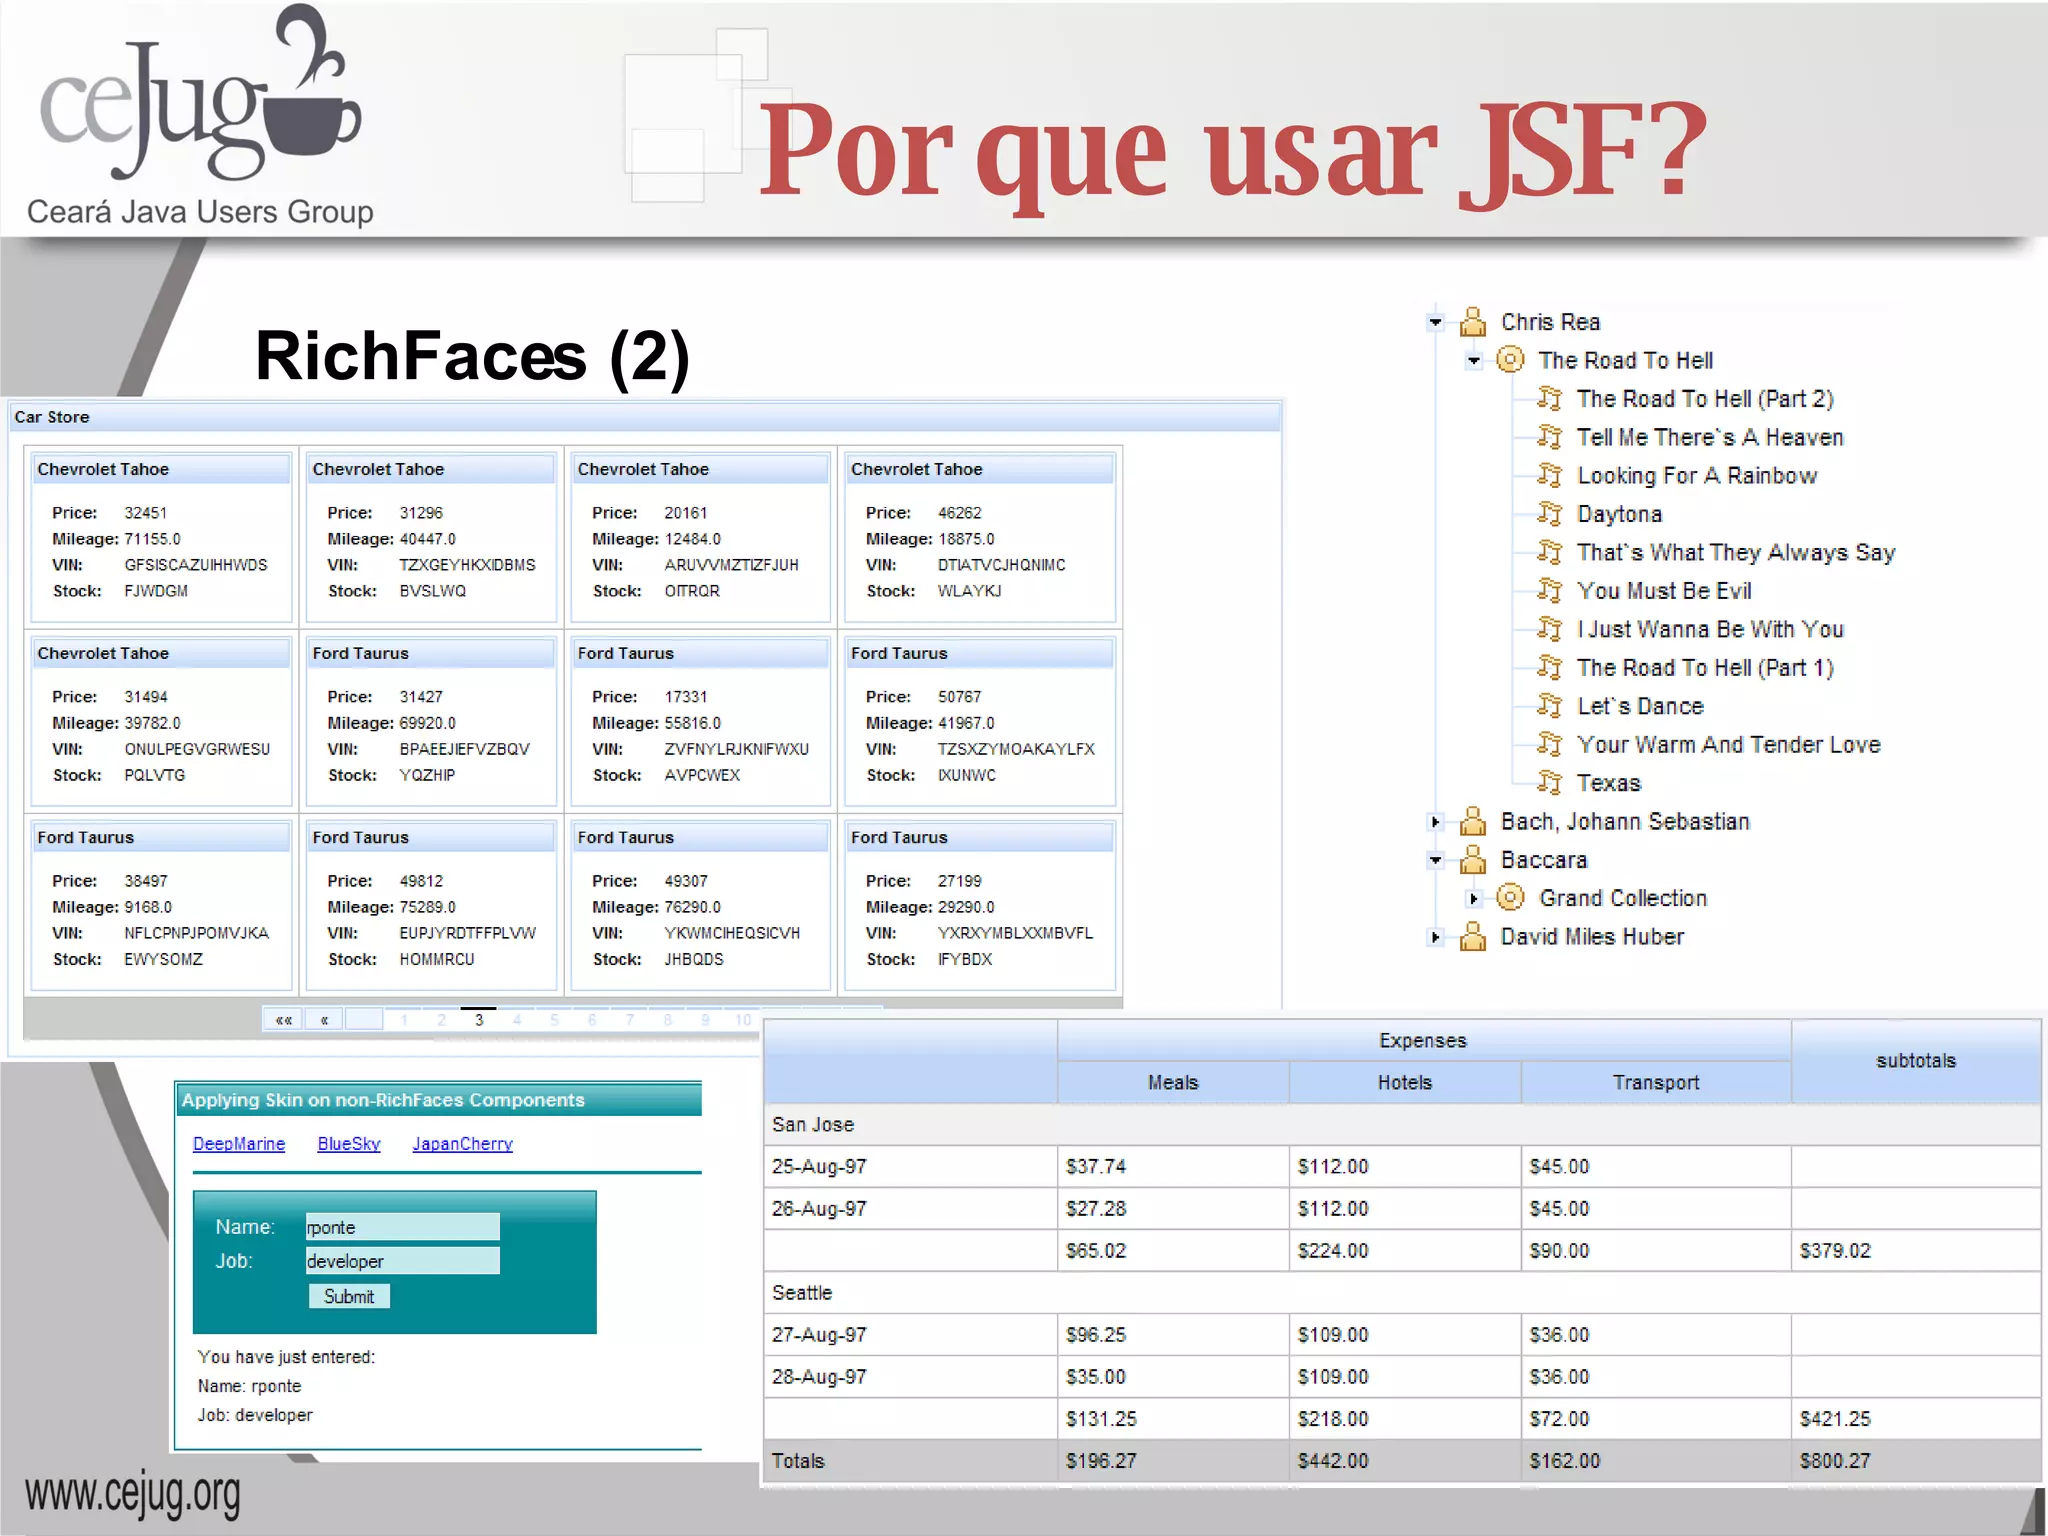Go to first page of Car Store pager
This screenshot has width=2048, height=1536.
pyautogui.click(x=283, y=1020)
